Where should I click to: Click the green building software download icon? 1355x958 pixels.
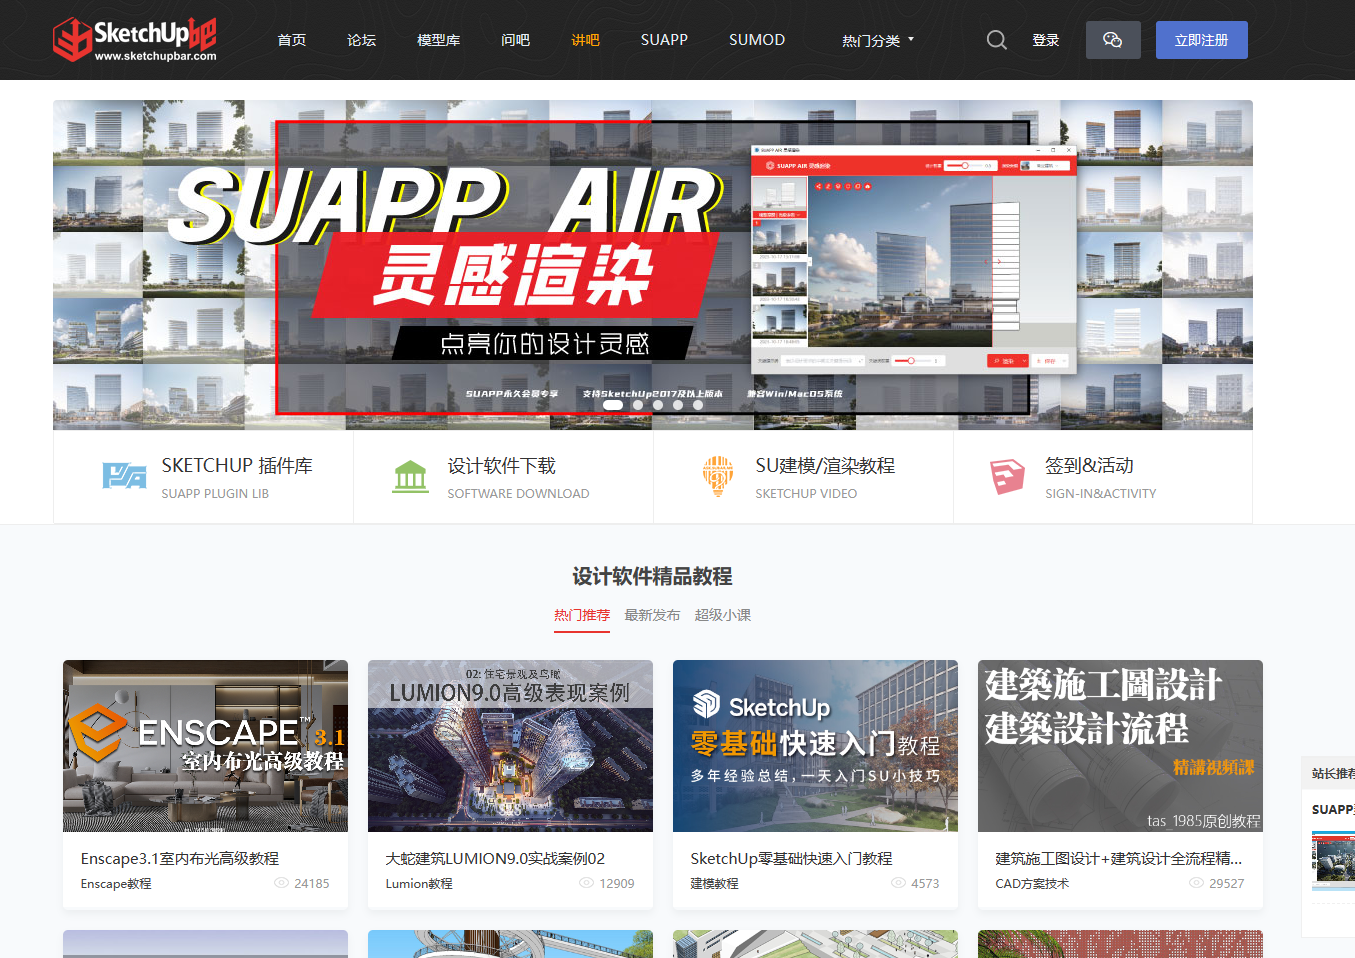coord(410,476)
